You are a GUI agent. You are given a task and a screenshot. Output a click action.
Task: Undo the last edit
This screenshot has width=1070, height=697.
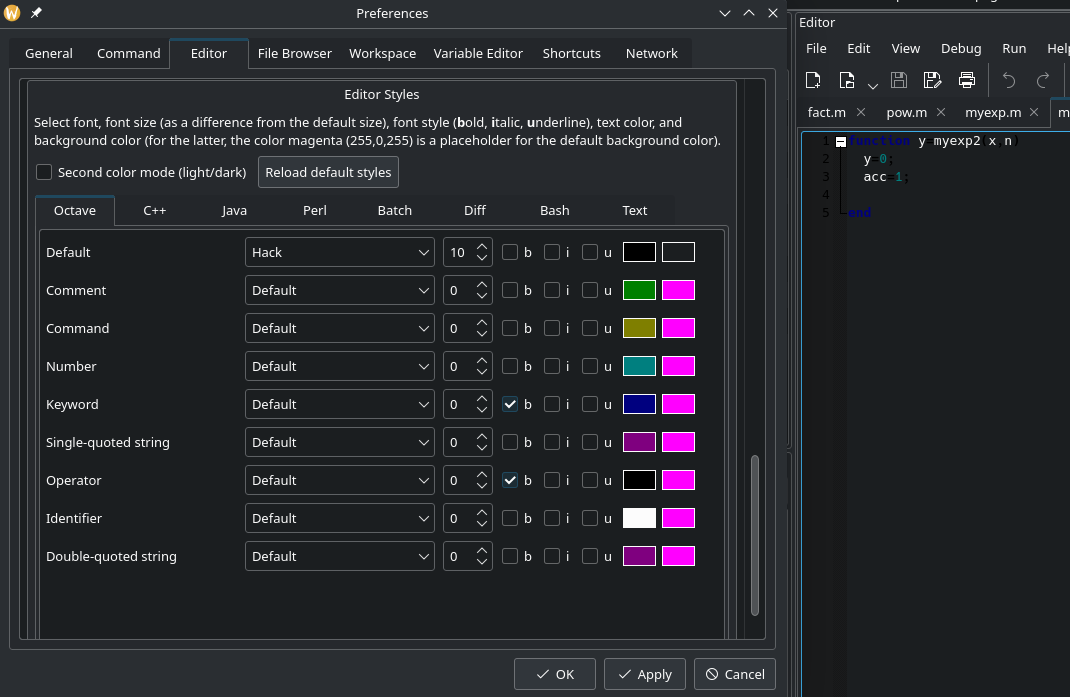[x=1007, y=79]
